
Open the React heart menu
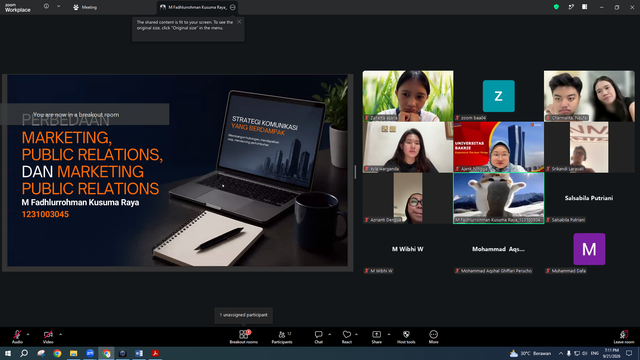click(347, 337)
